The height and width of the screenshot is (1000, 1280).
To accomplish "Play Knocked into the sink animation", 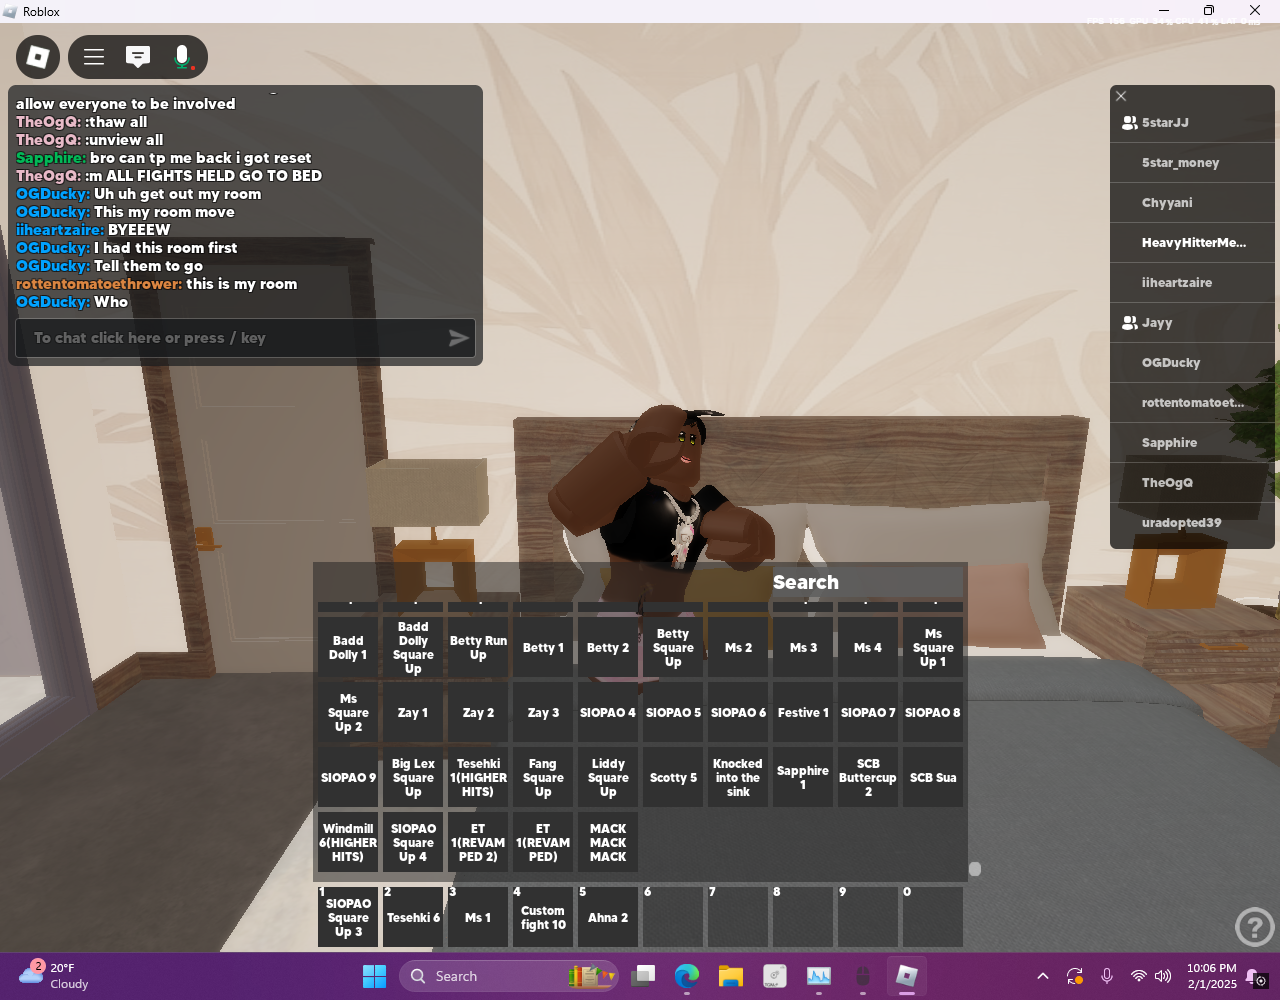I will pyautogui.click(x=738, y=778).
